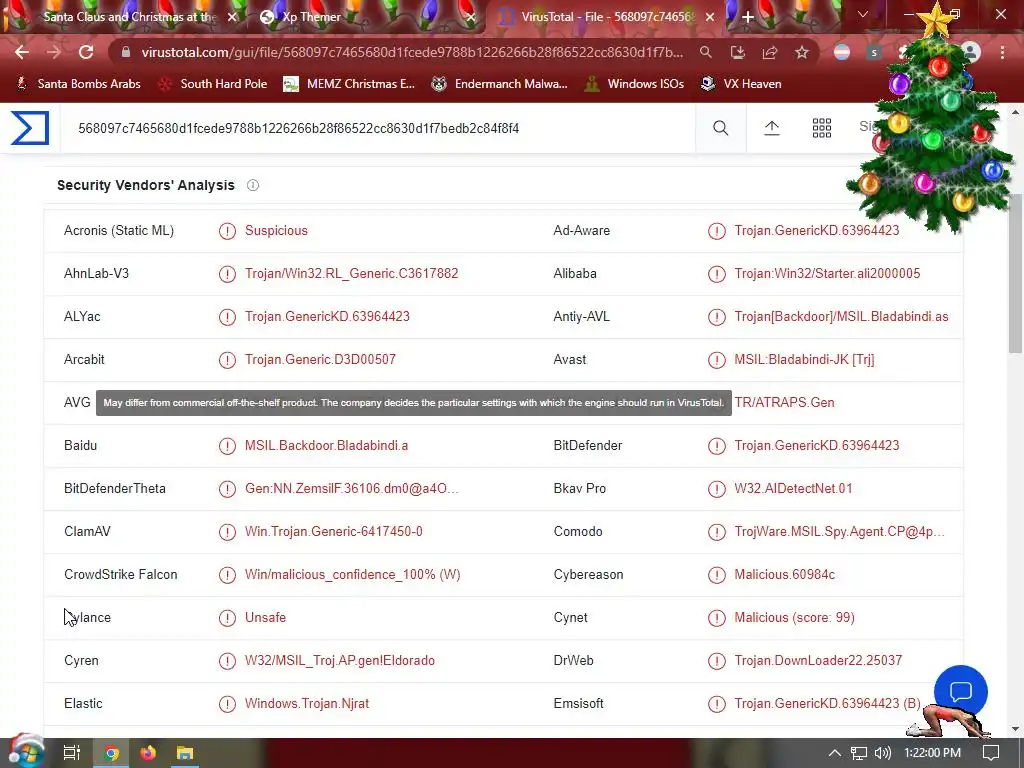This screenshot has height=768, width=1024.
Task: Open the blue chat bubble button
Action: point(960,691)
